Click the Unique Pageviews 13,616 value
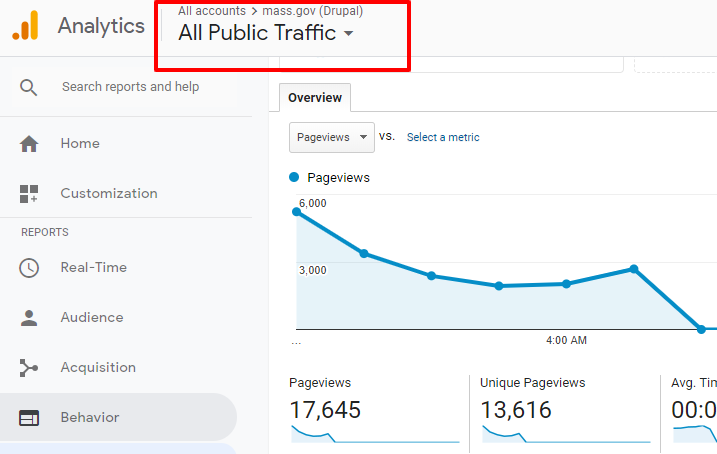Screen dimensions: 717x454 [x=516, y=410]
